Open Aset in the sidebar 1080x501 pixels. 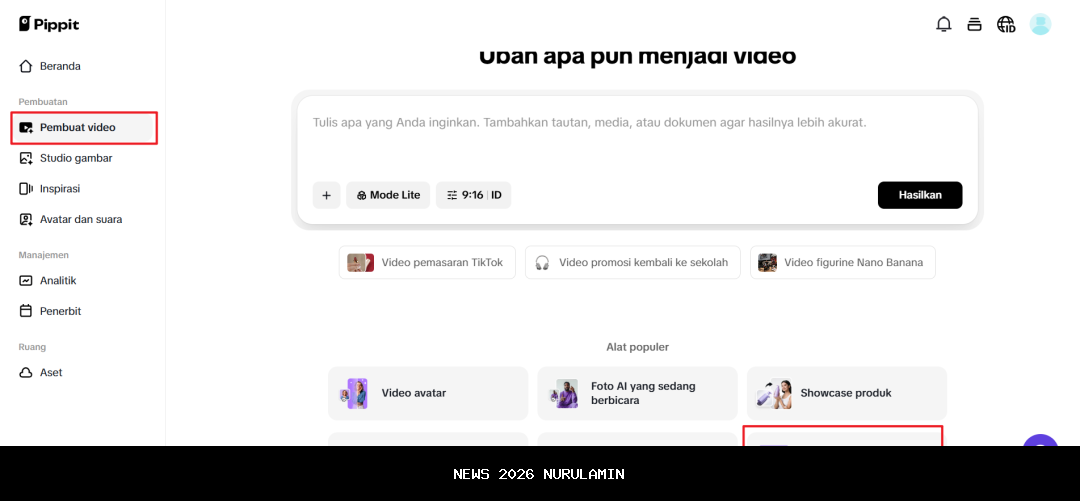point(51,372)
